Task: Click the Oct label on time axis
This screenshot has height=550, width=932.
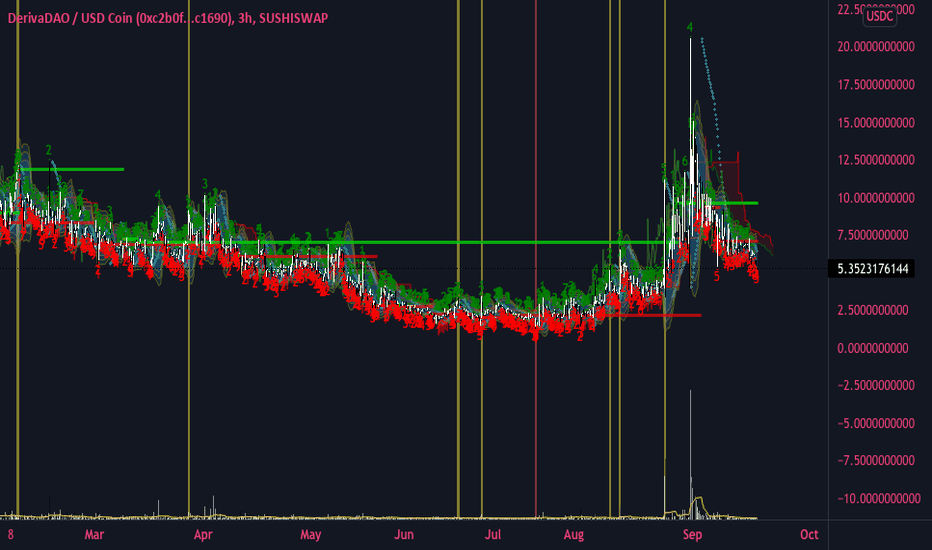Action: click(809, 535)
